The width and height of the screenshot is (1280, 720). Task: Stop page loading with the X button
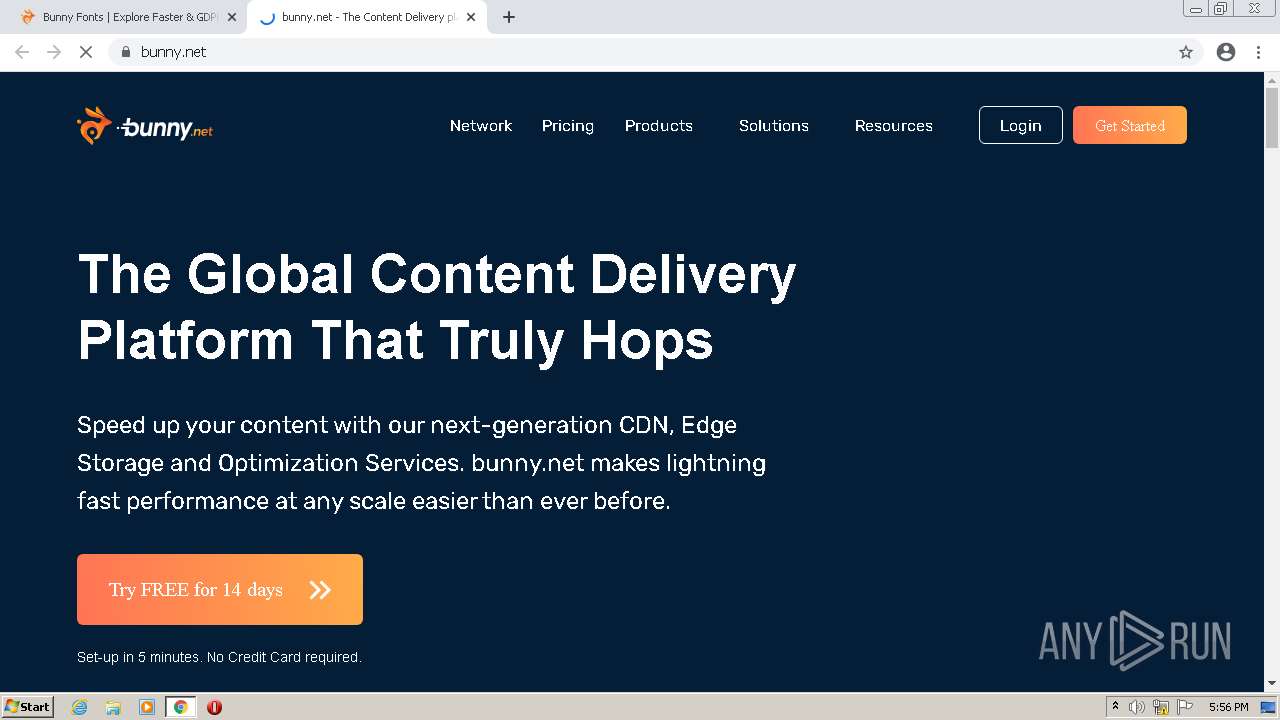coord(86,52)
